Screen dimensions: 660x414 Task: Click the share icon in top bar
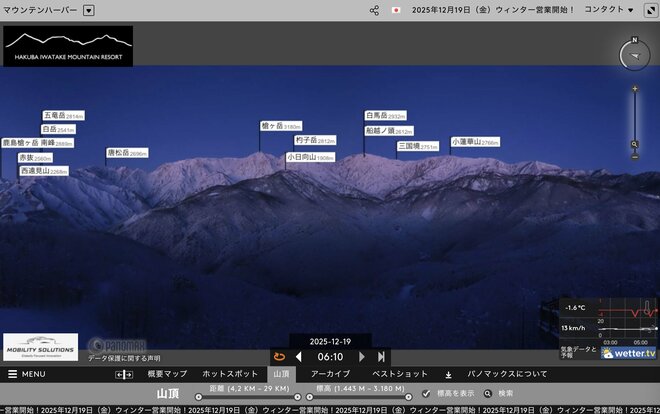[x=374, y=10]
